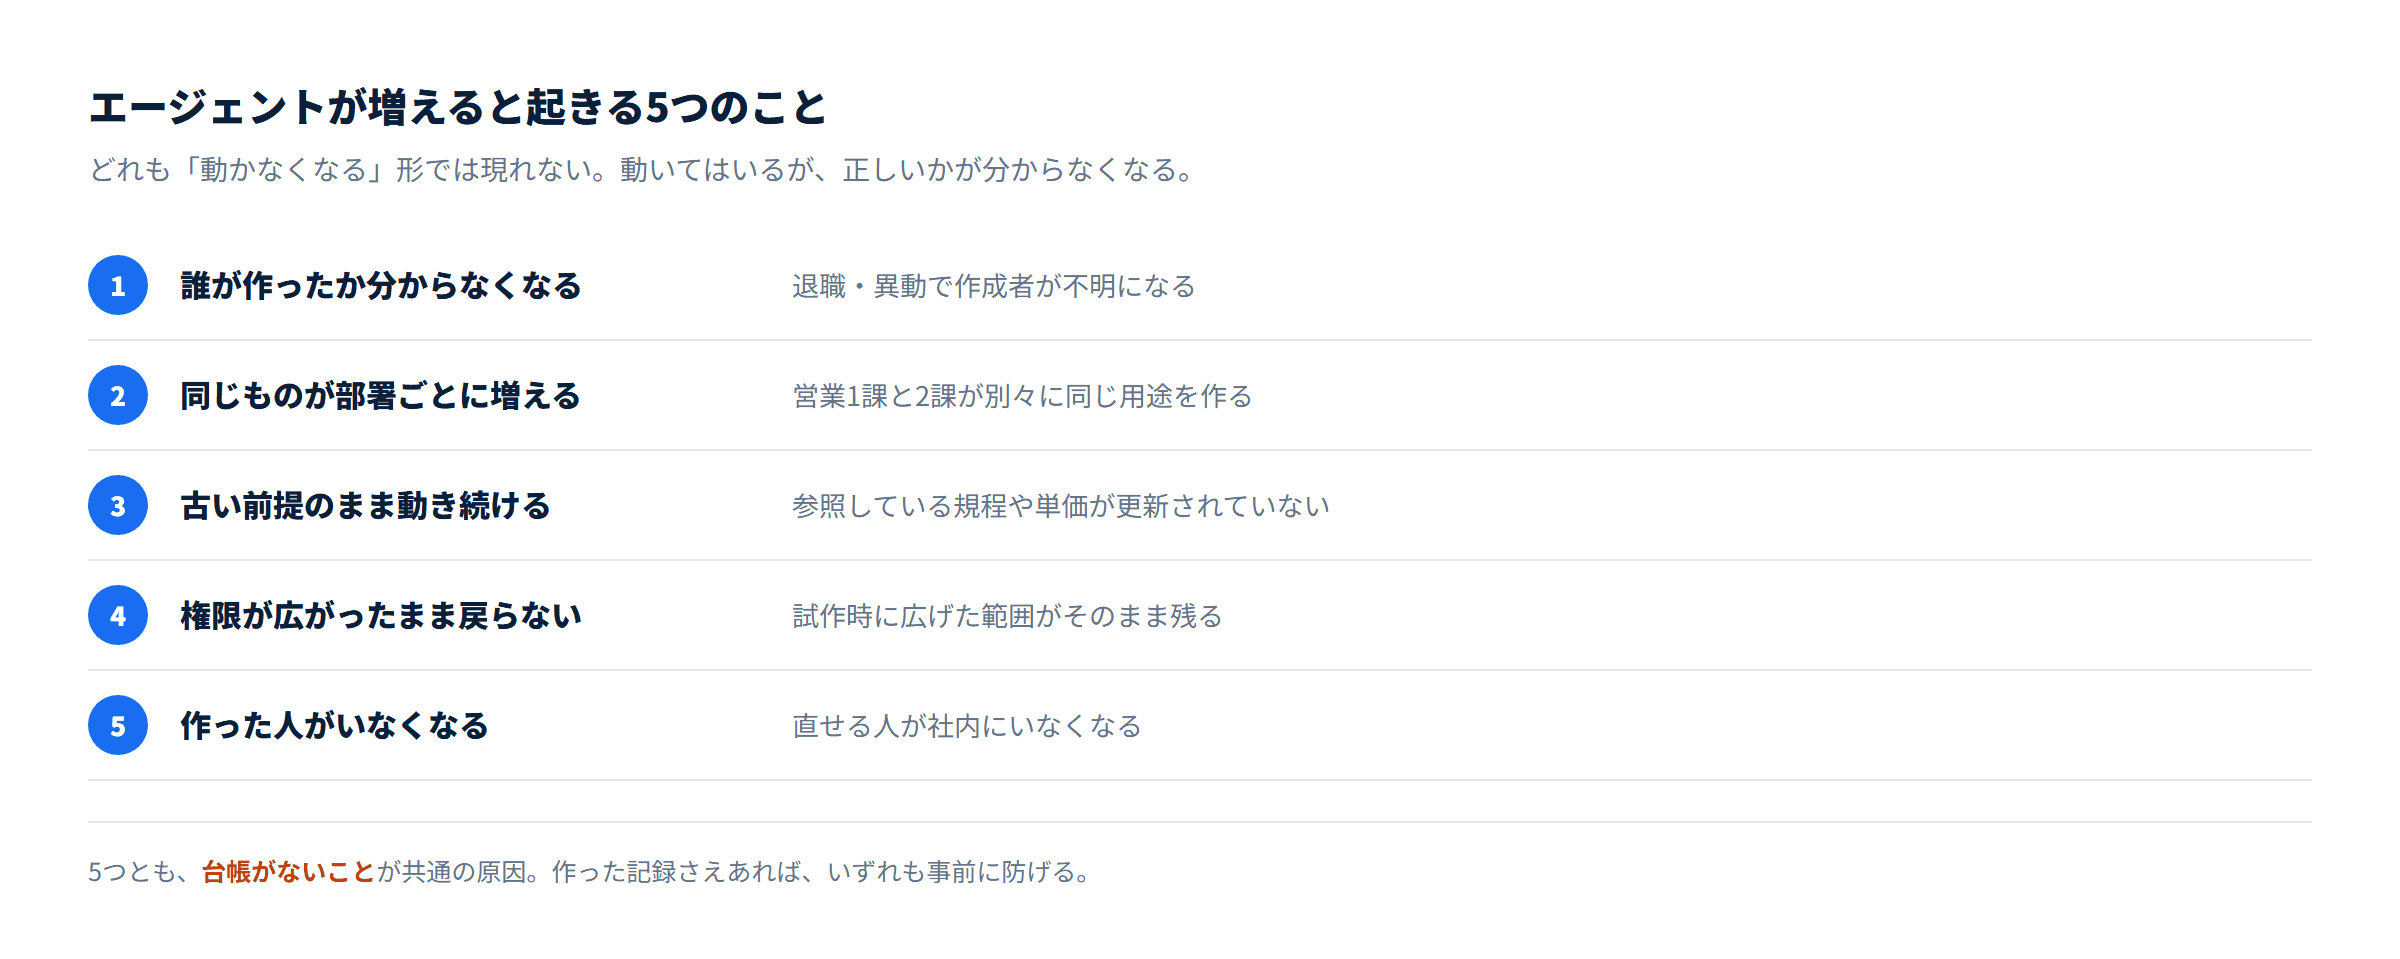Click description 直せる人が社内にいなくなる

pyautogui.click(x=967, y=727)
